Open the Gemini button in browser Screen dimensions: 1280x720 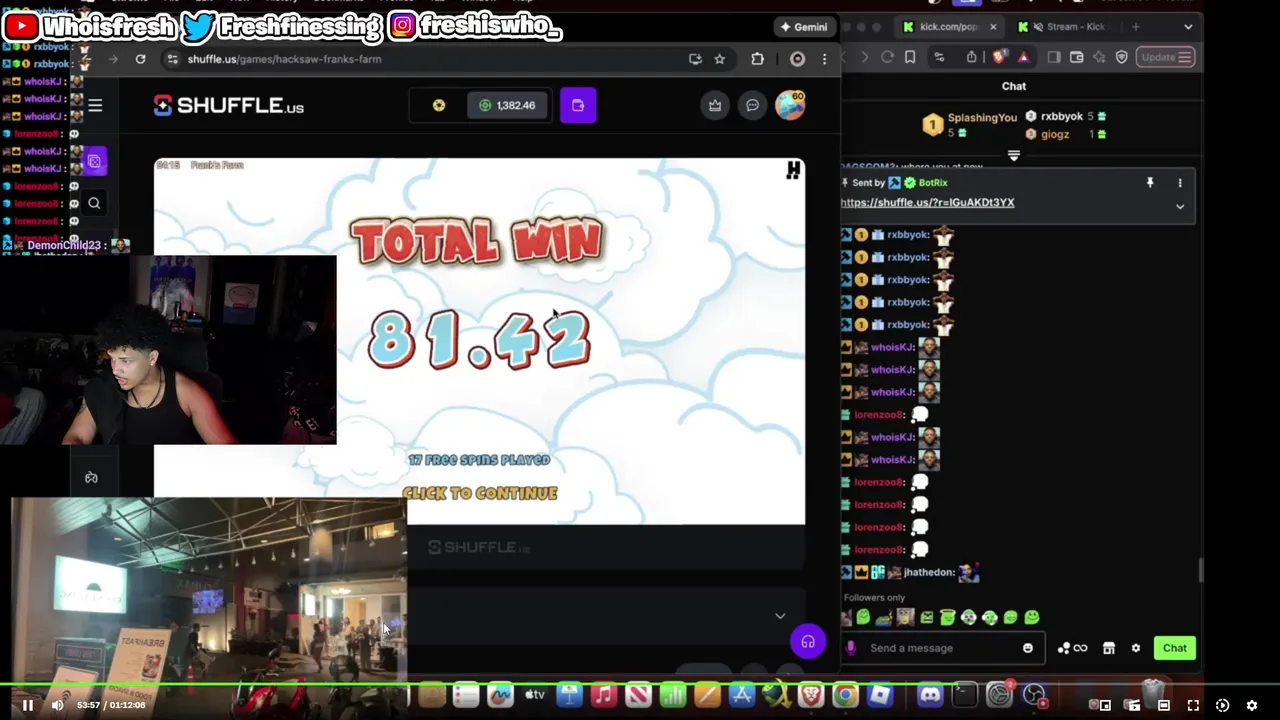804,27
